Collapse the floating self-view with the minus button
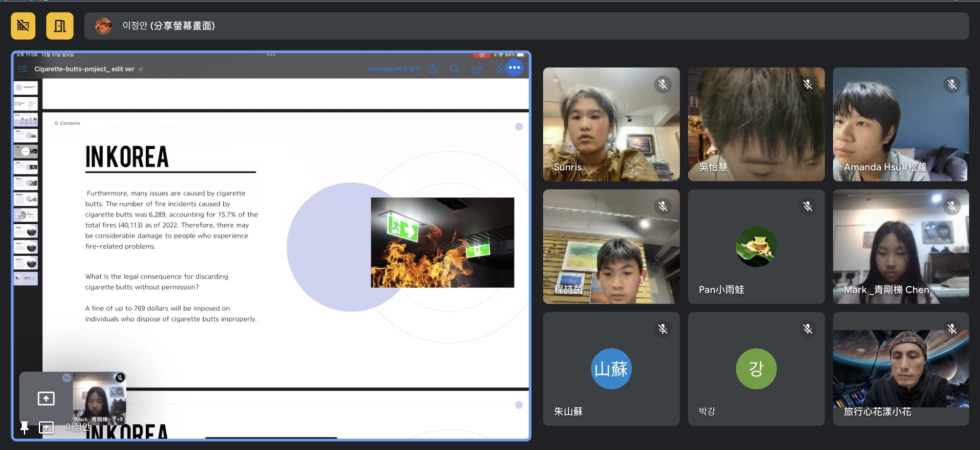Screen dimensions: 980x450 tap(66, 378)
